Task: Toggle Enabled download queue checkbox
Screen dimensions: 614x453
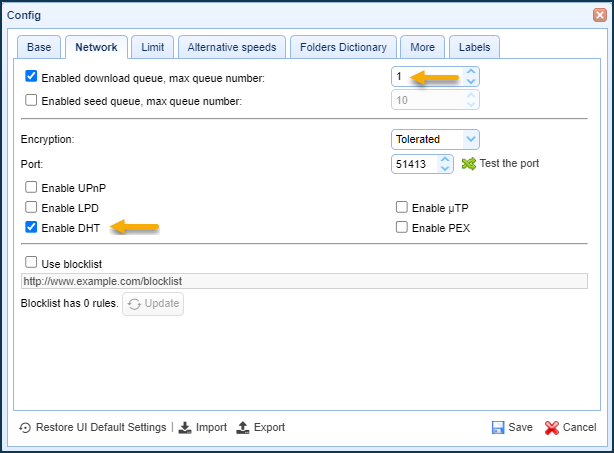Action: coord(31,76)
